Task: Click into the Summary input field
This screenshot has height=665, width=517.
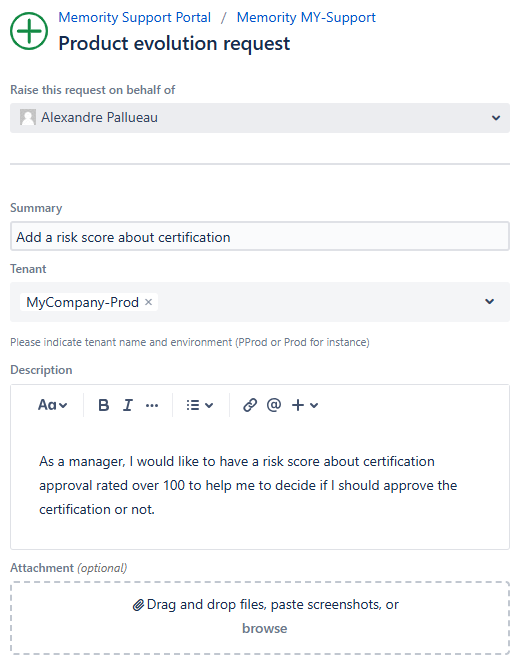Action: coord(260,237)
